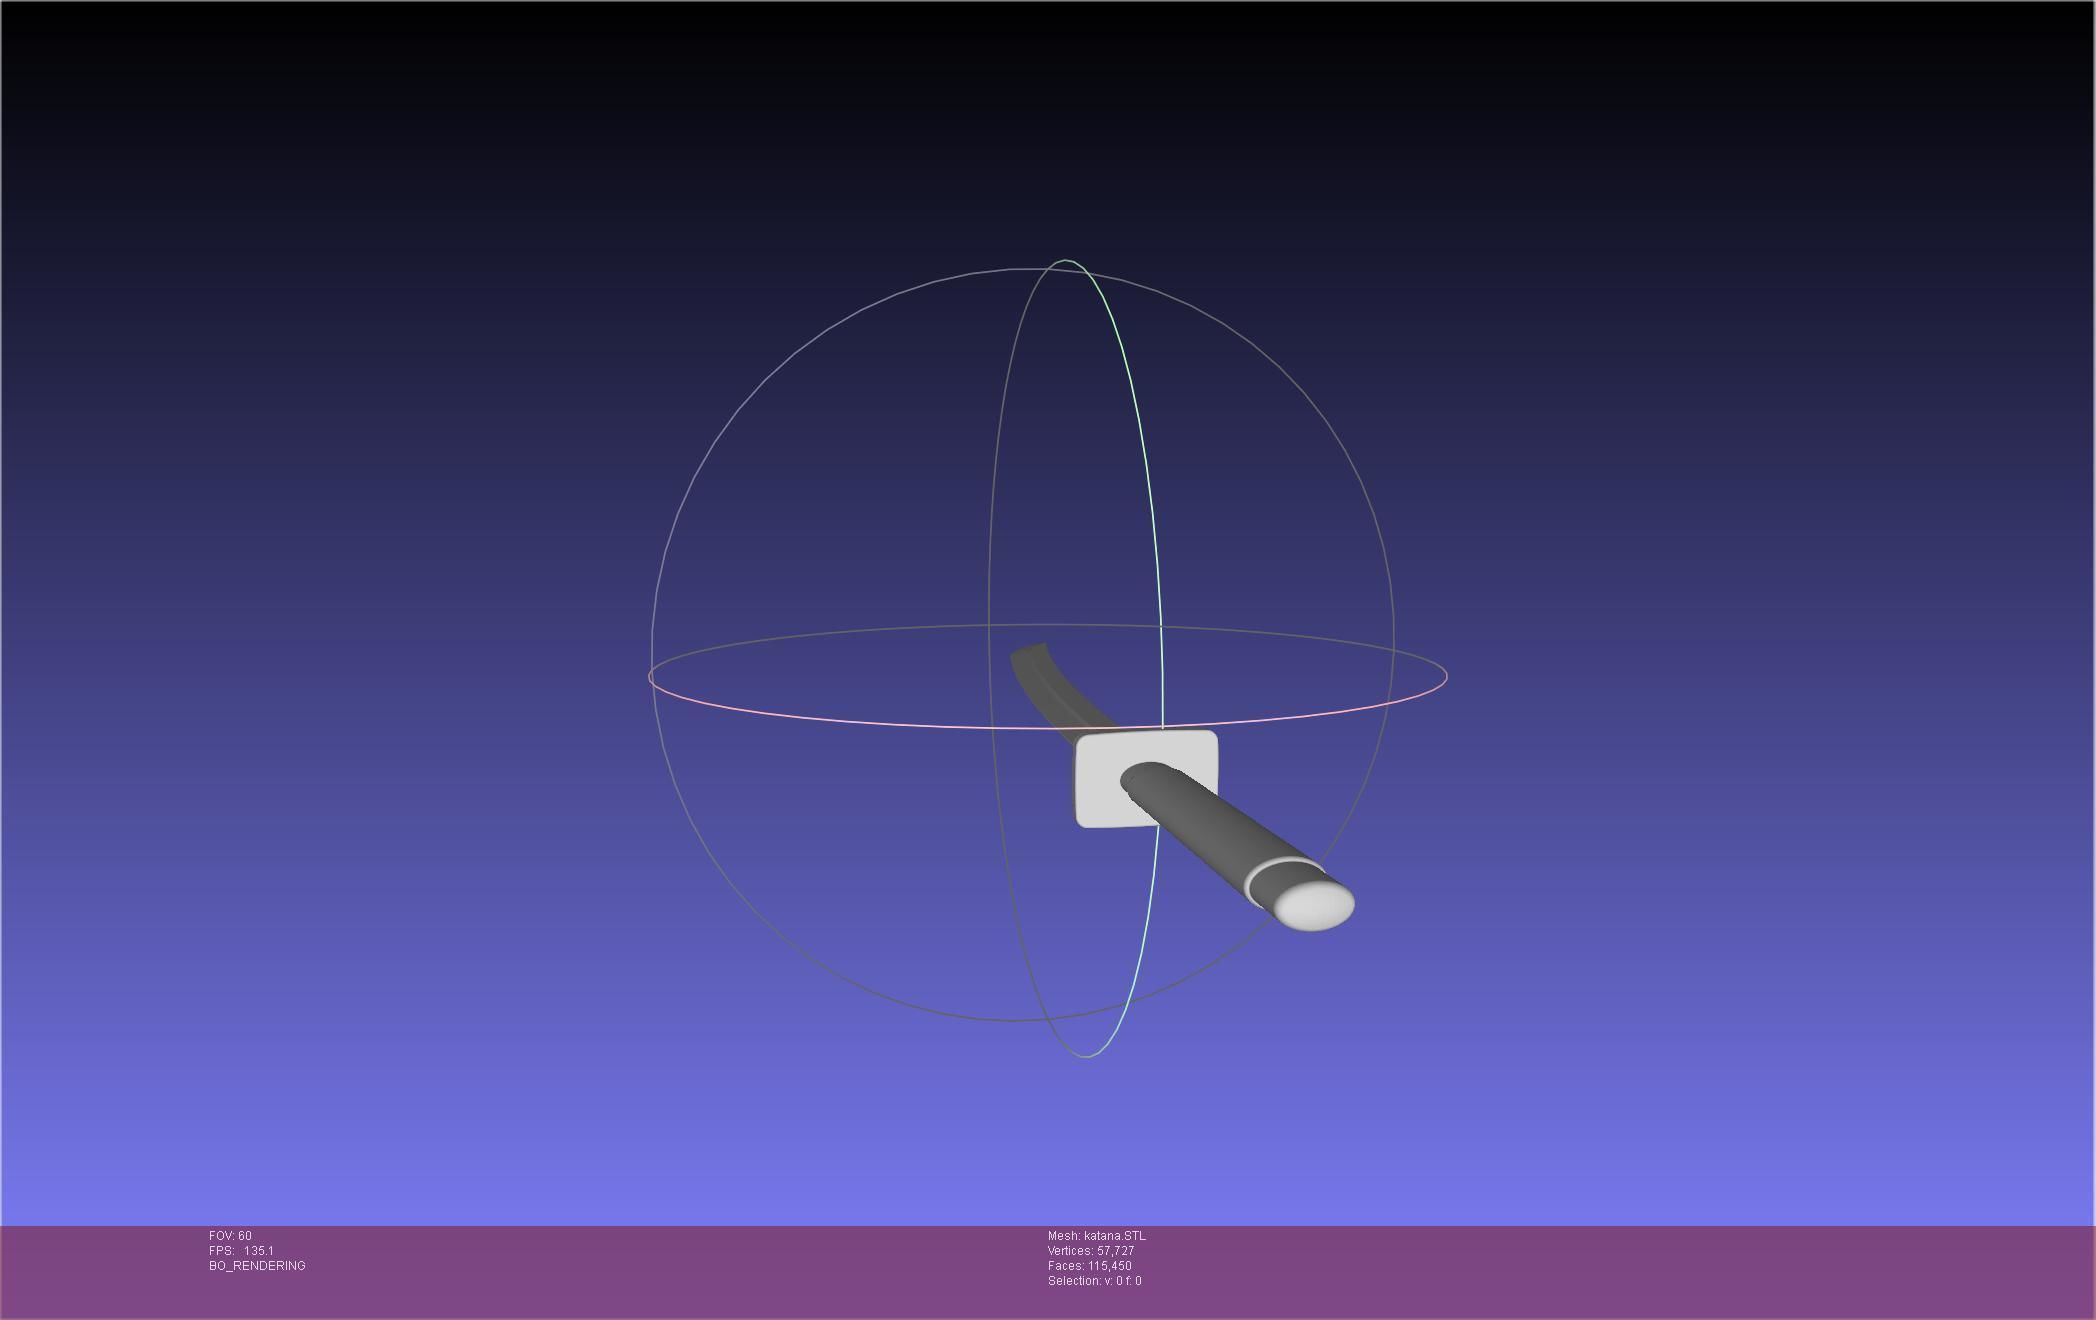Click the Mesh: katana.STL label
2096x1320 pixels.
[1096, 1236]
